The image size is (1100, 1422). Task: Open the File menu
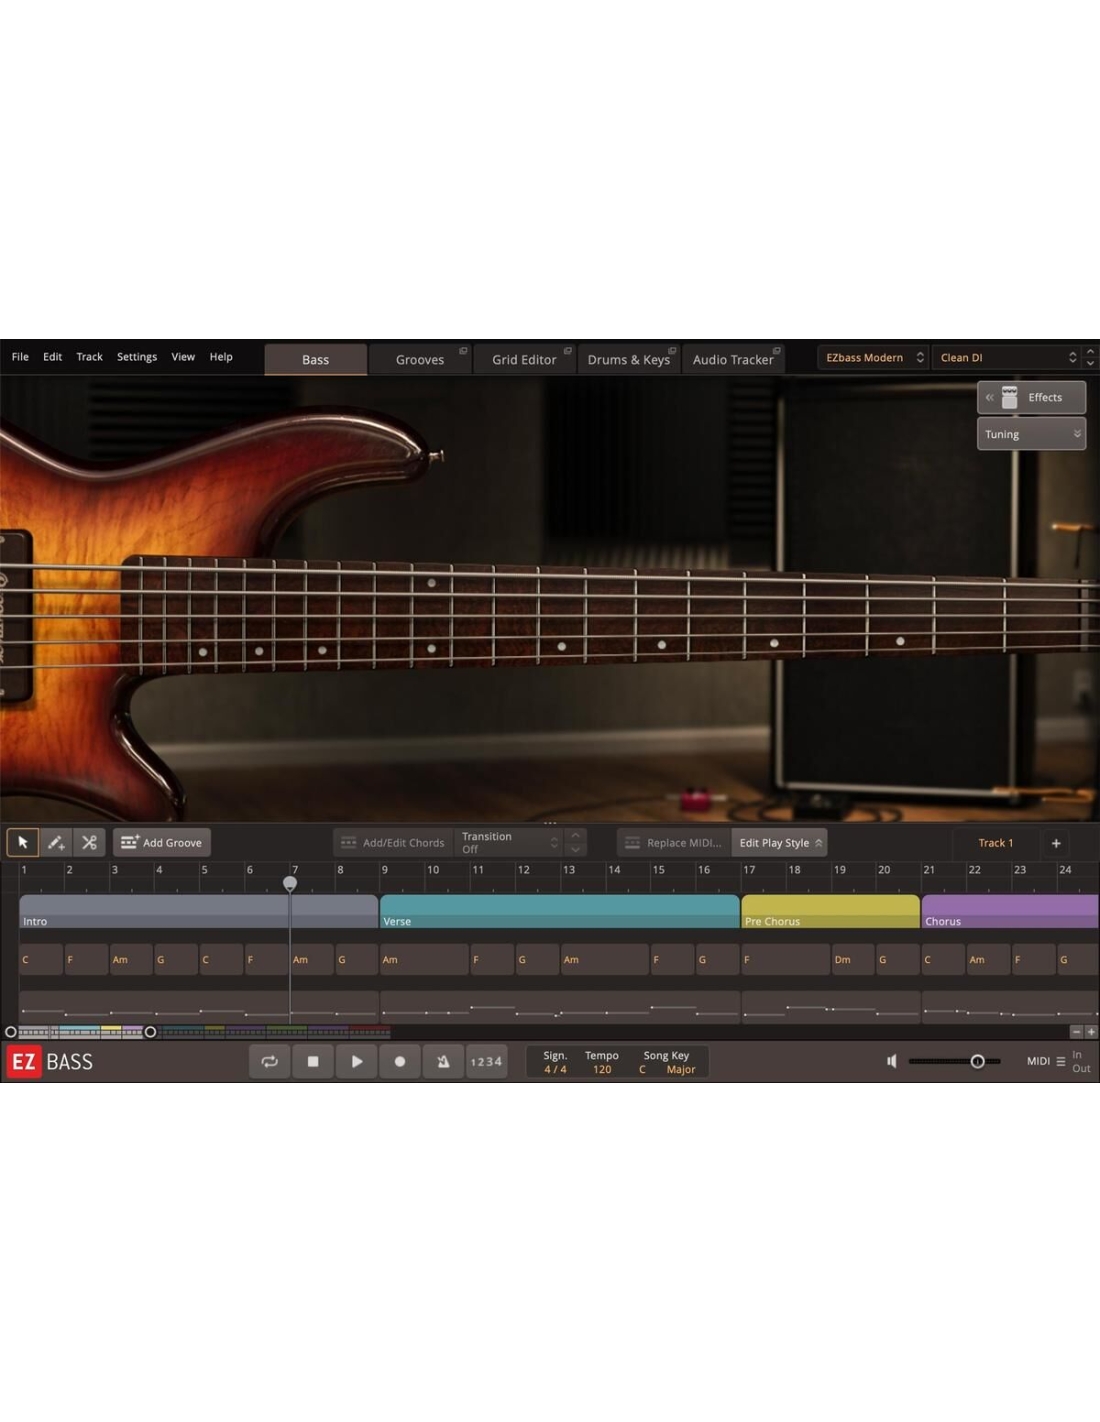20,357
